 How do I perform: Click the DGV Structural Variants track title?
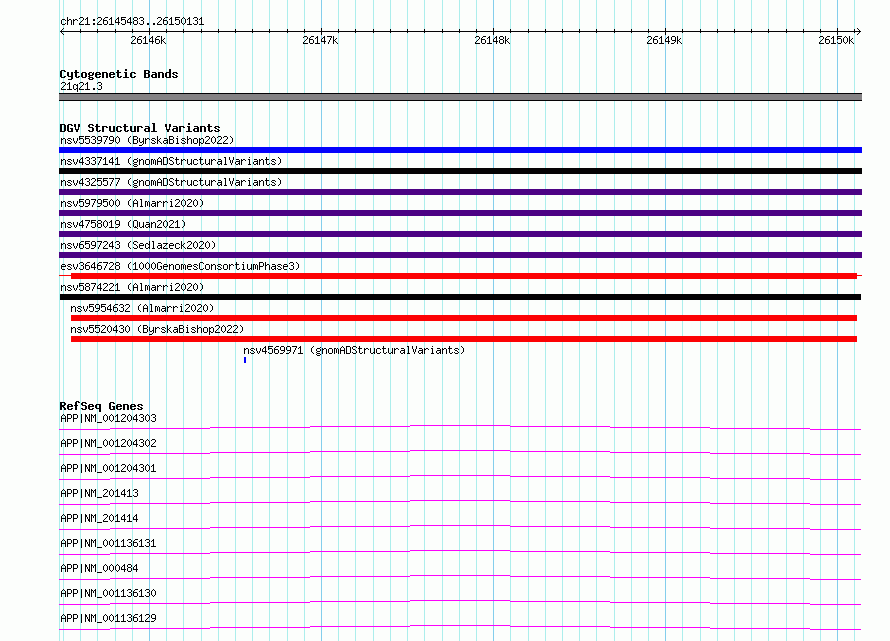pyautogui.click(x=140, y=128)
